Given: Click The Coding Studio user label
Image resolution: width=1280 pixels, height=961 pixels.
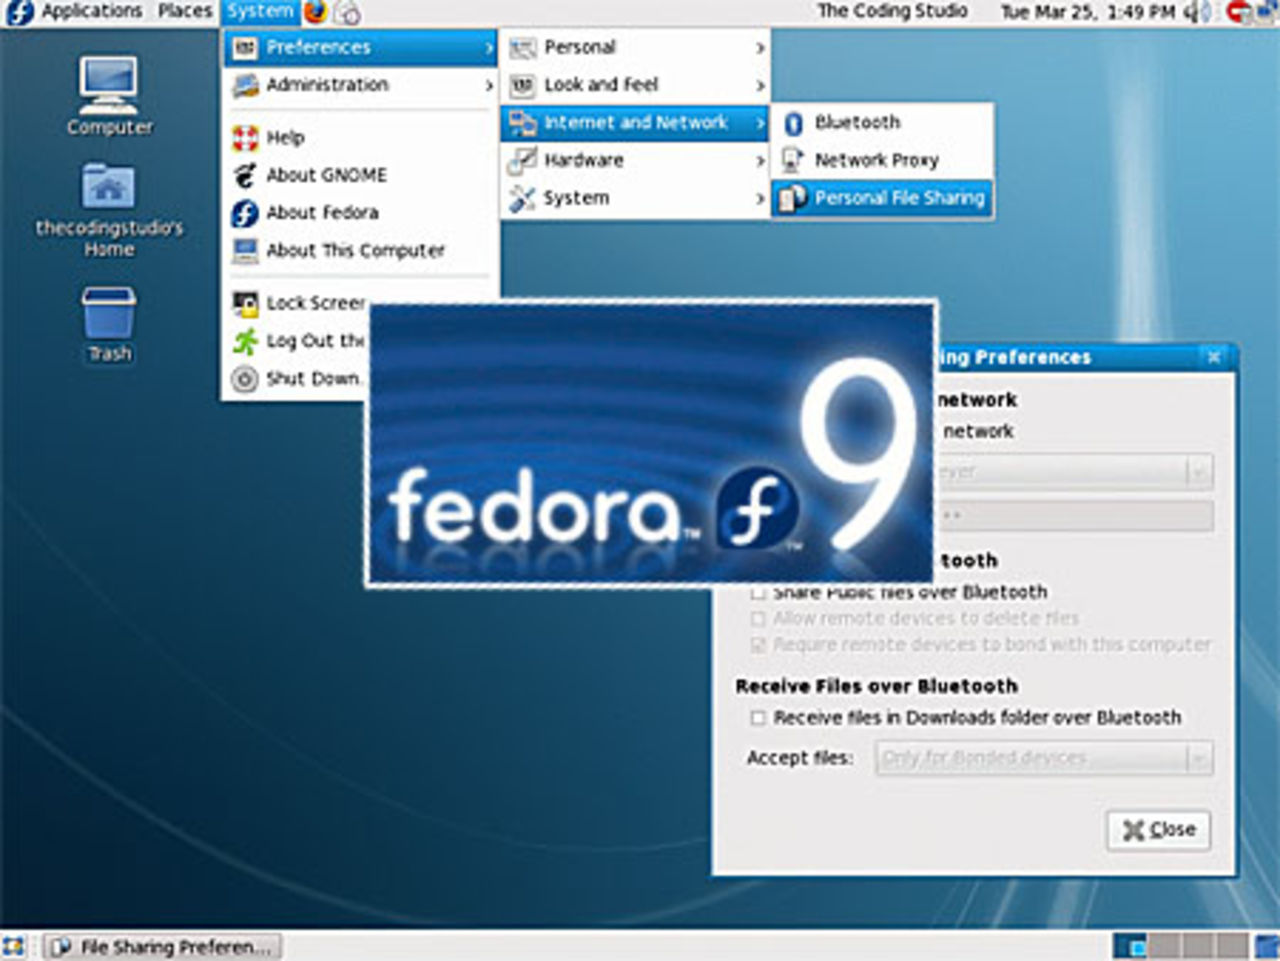Looking at the screenshot, I should (892, 11).
